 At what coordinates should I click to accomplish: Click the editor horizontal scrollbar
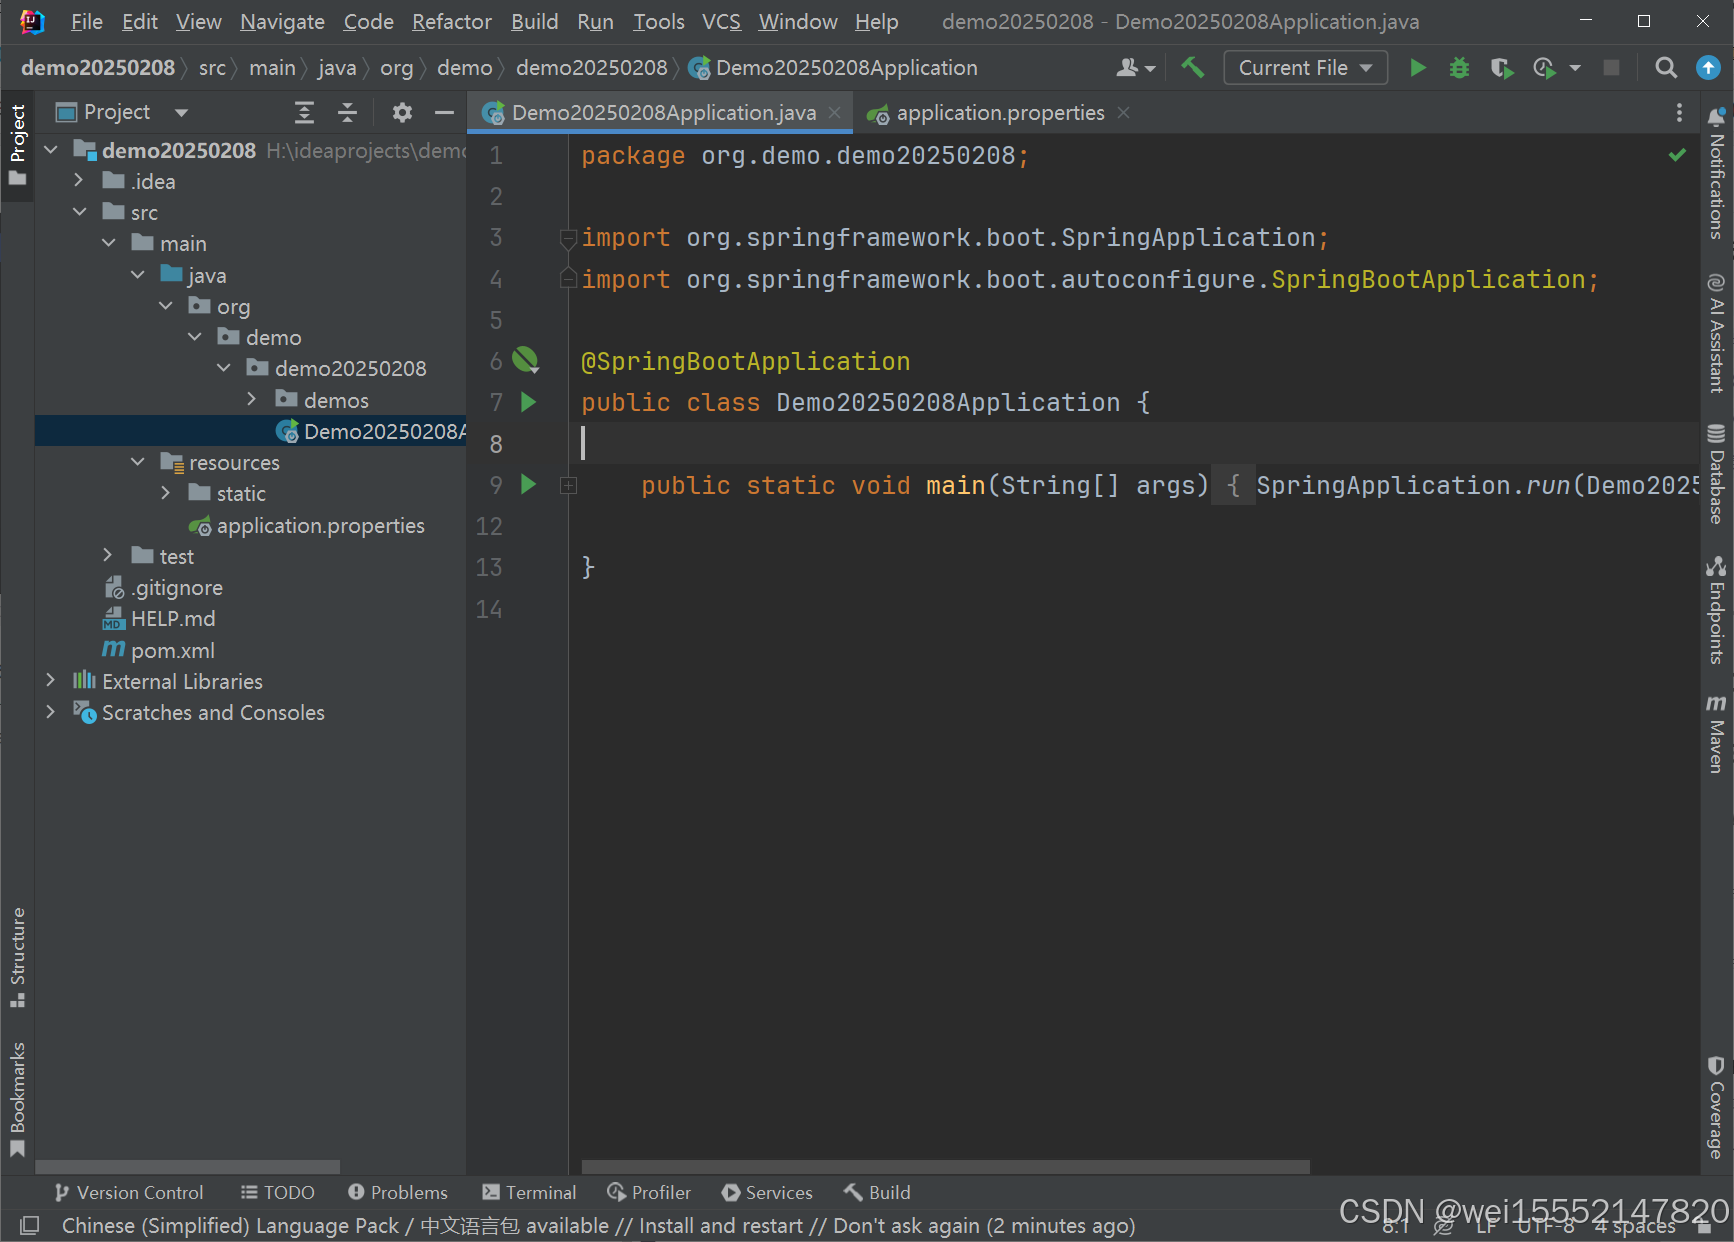945,1167
